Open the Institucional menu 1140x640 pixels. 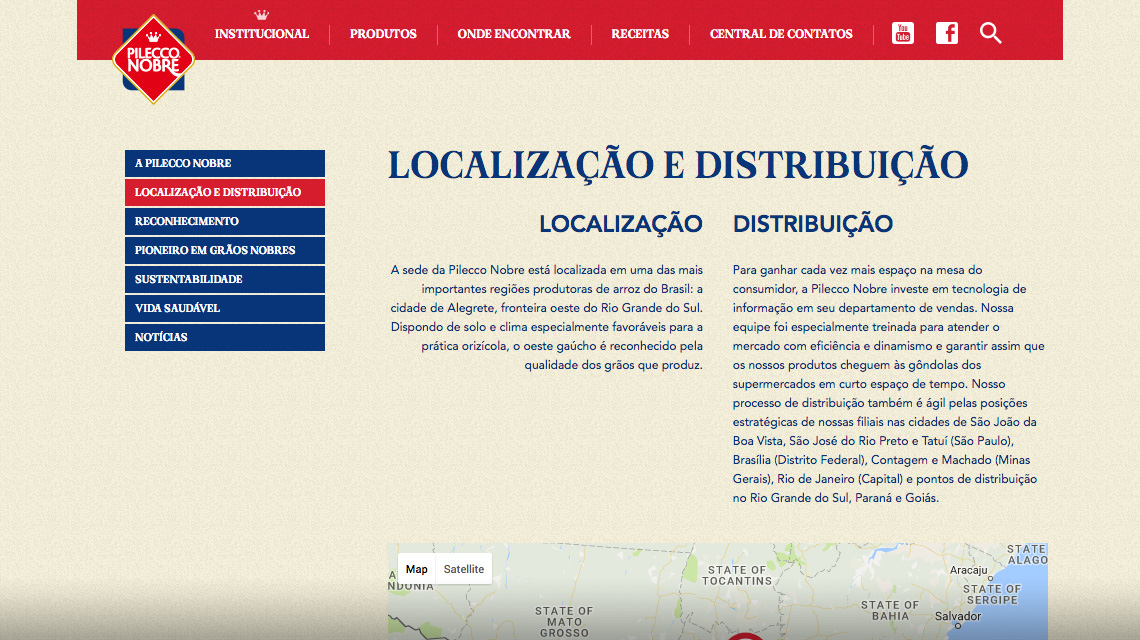click(x=262, y=34)
